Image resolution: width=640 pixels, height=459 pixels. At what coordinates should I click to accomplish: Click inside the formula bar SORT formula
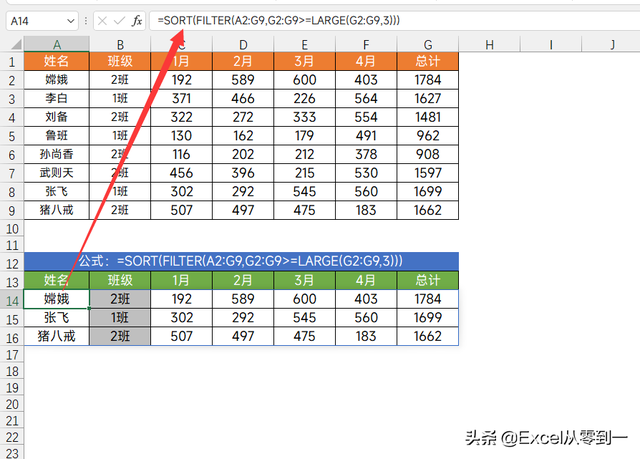279,20
